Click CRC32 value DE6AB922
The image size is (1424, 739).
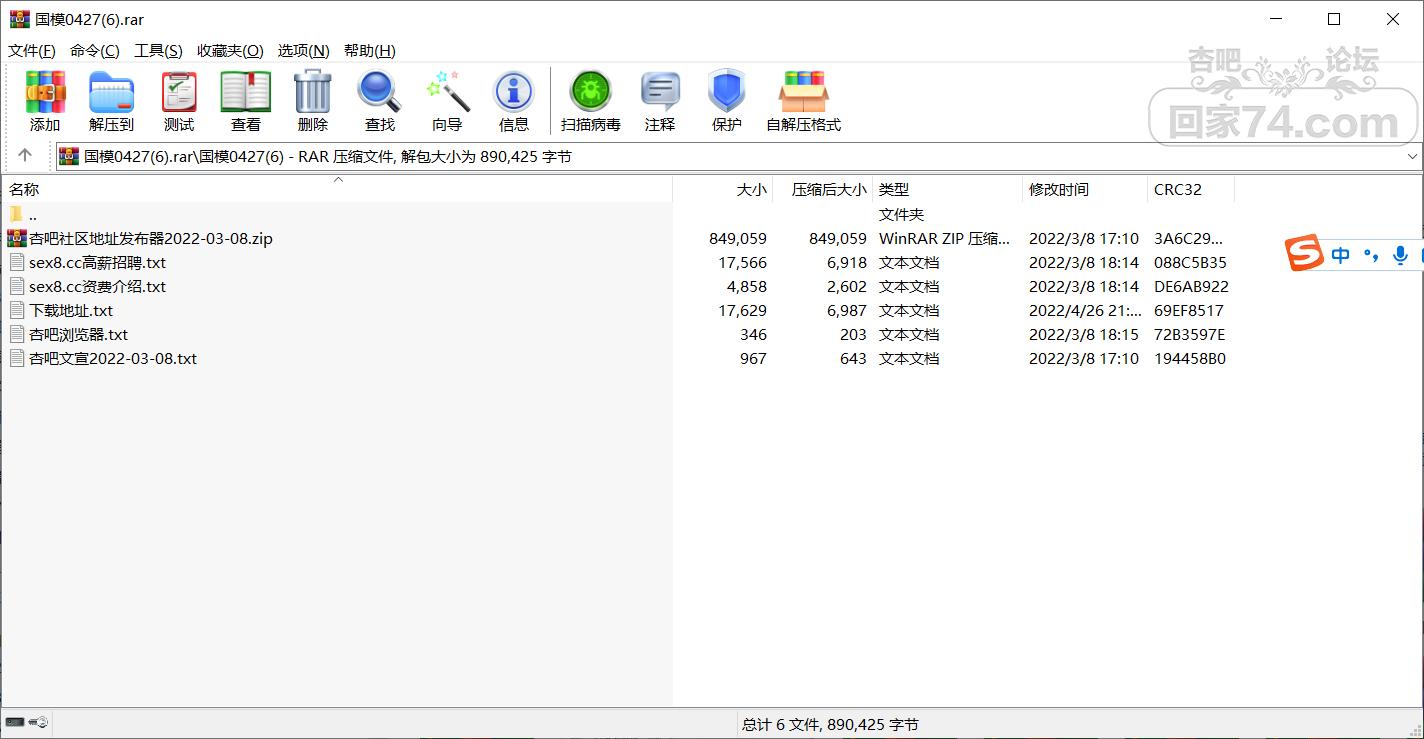pyautogui.click(x=1191, y=286)
